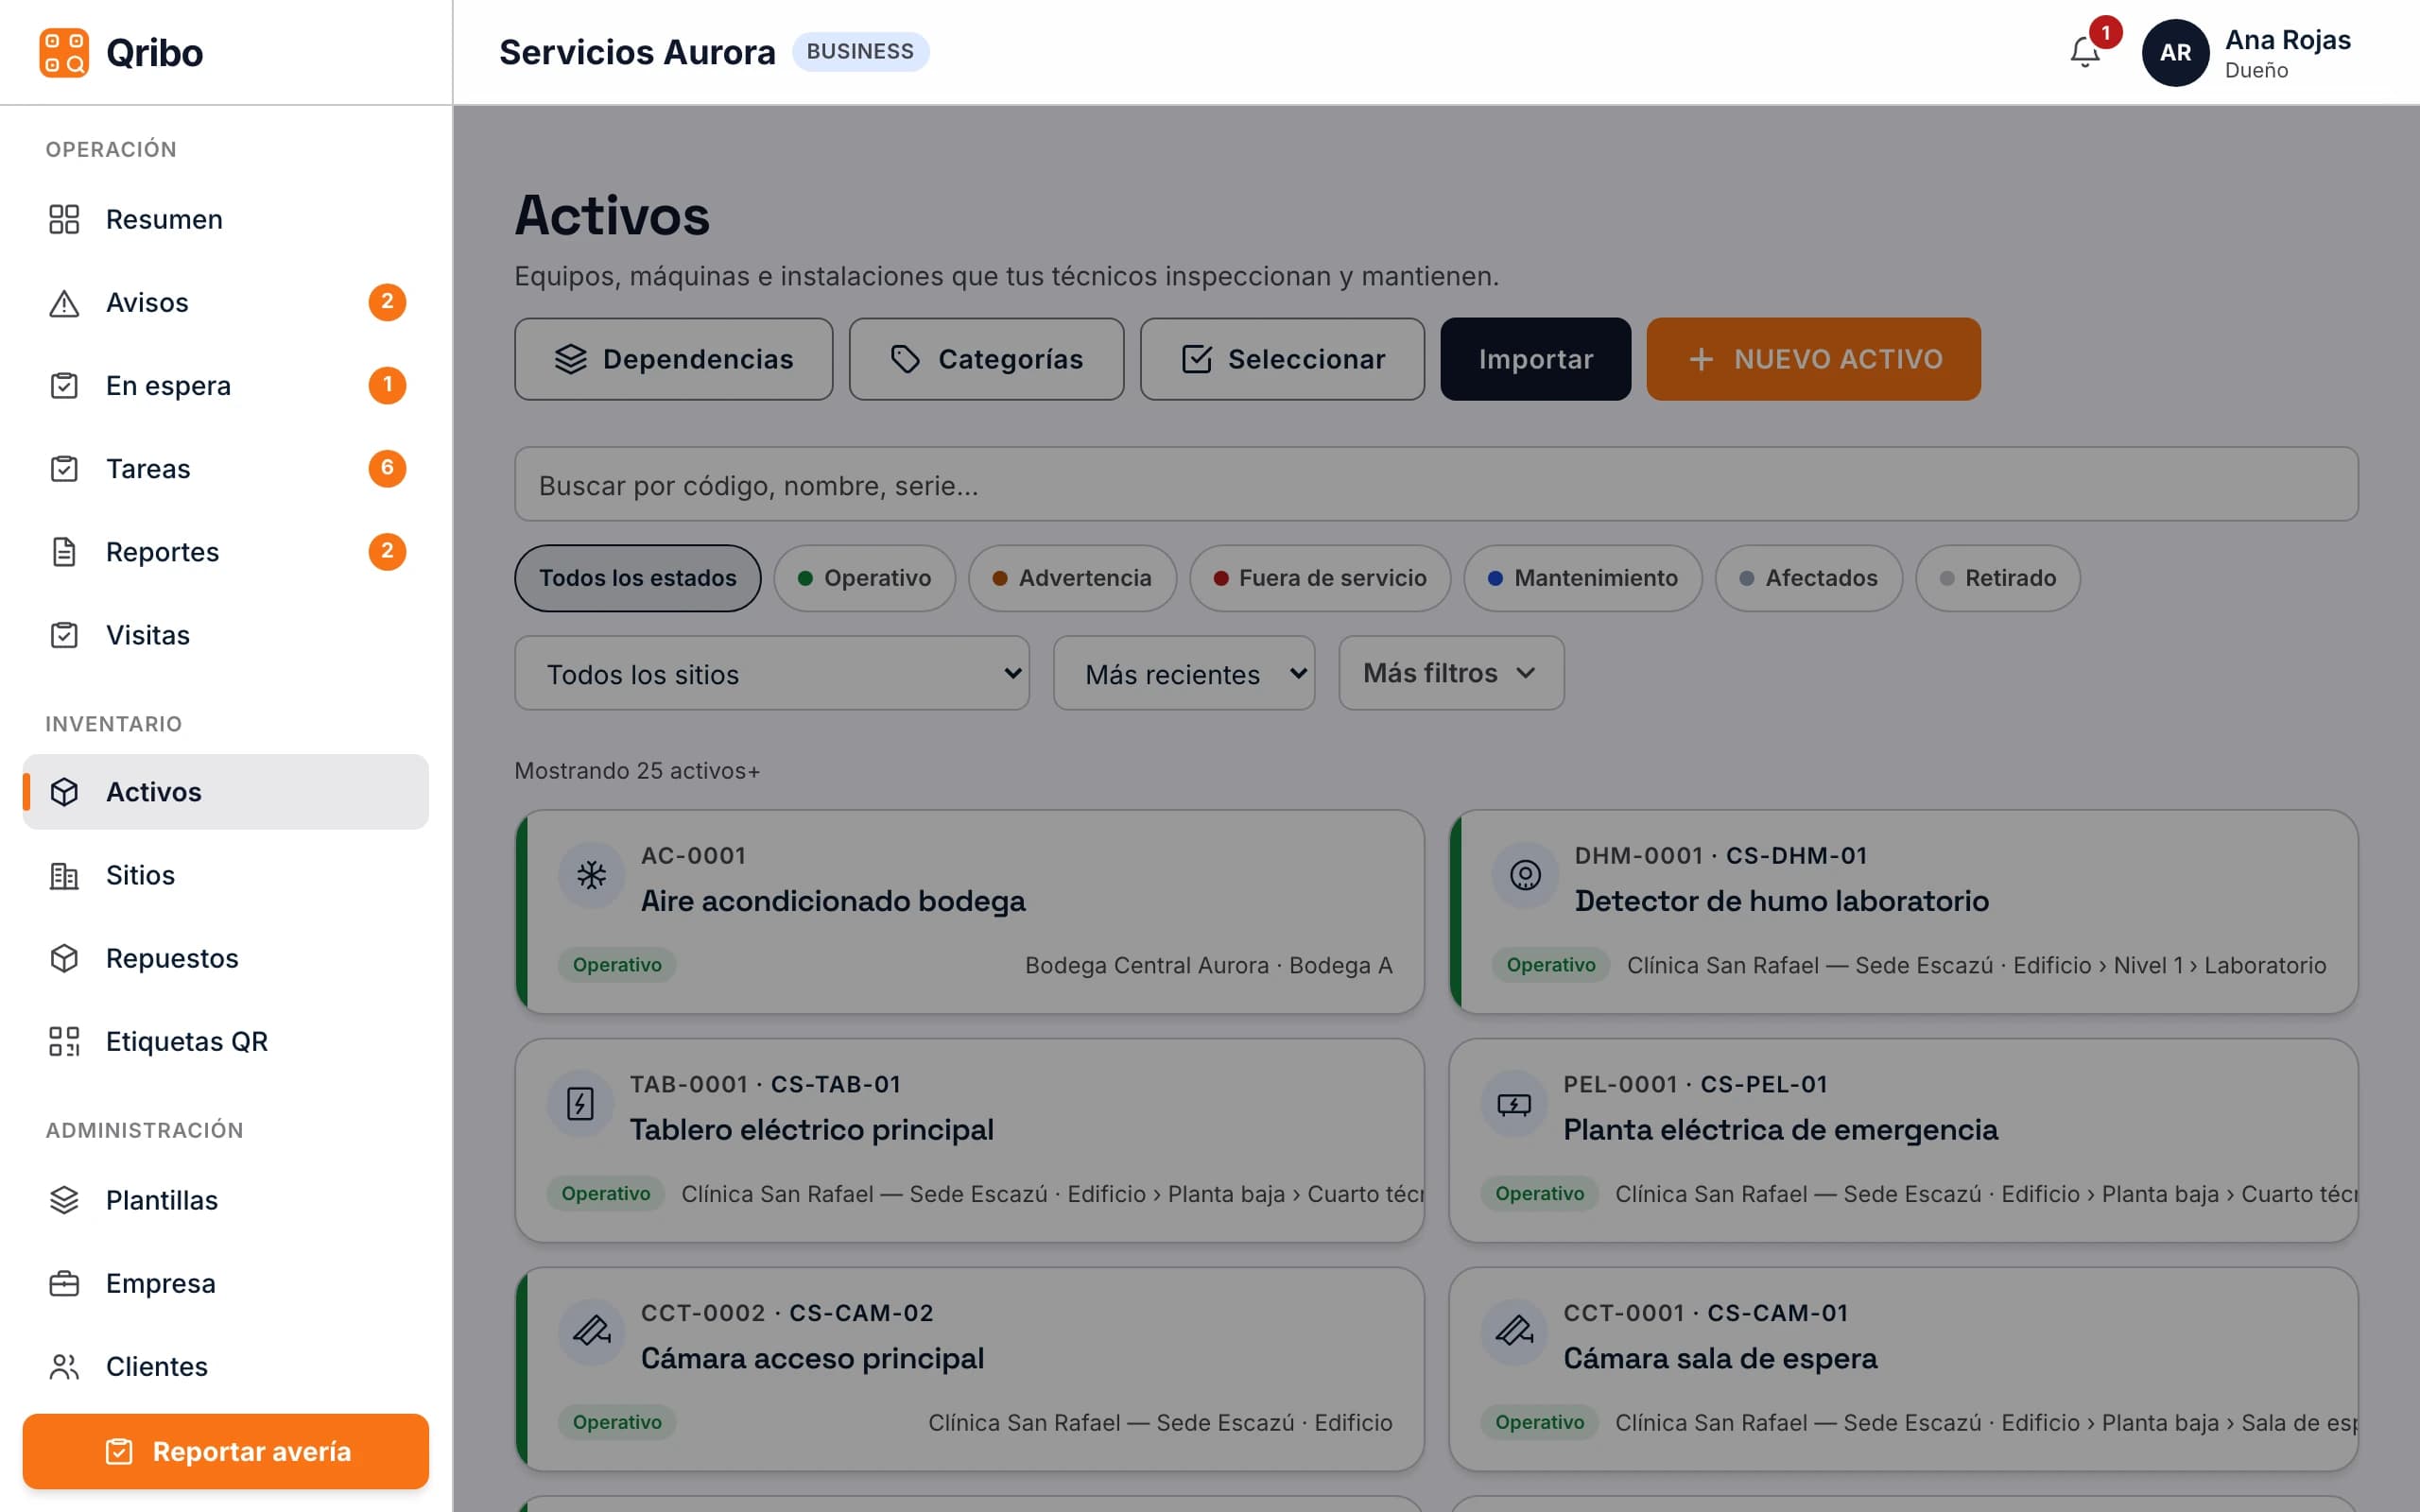The image size is (2420, 1512).
Task: Click the Clientes people icon
Action: (x=64, y=1366)
